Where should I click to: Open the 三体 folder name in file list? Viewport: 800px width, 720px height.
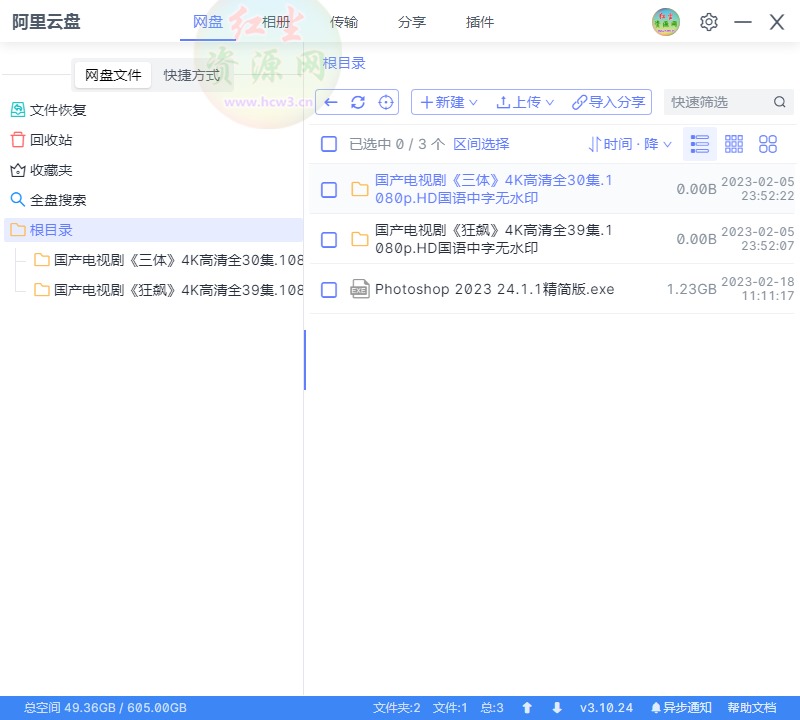point(493,189)
